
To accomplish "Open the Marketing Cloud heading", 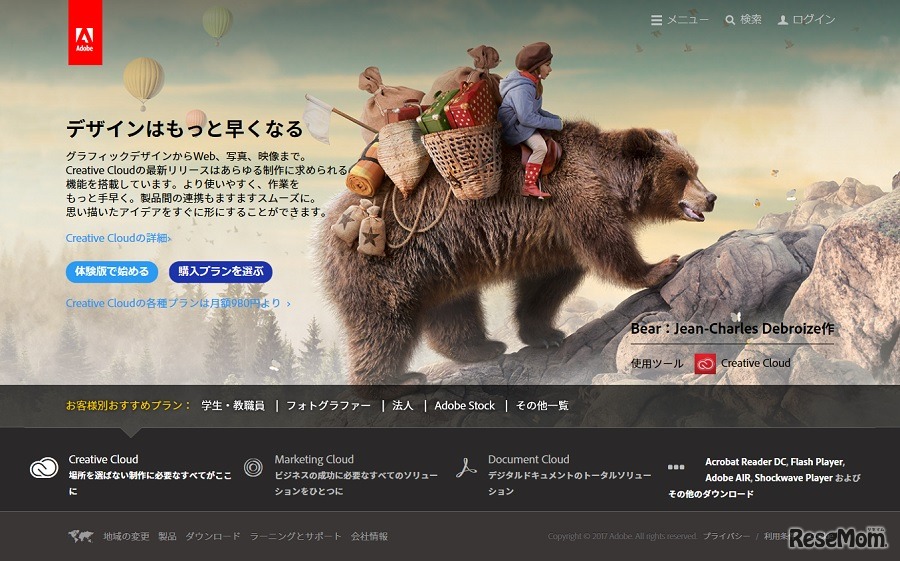I will click(x=314, y=459).
